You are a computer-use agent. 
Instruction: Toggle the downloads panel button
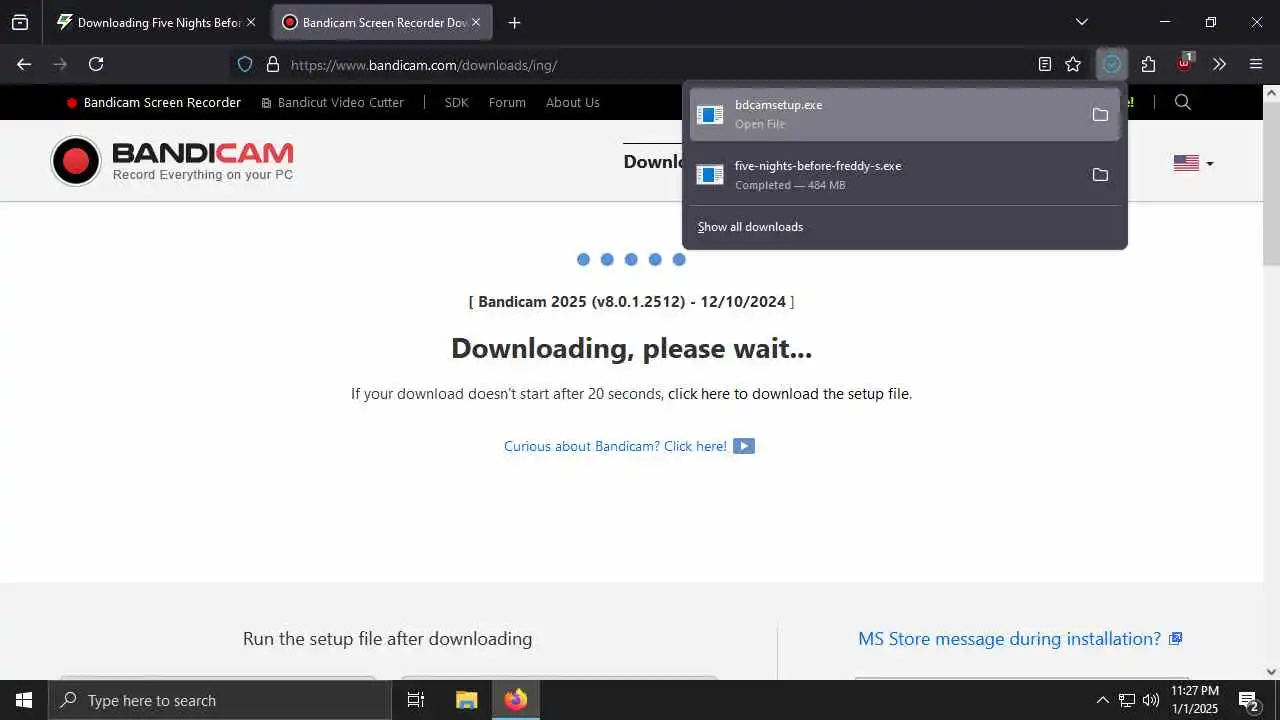[x=1112, y=64]
